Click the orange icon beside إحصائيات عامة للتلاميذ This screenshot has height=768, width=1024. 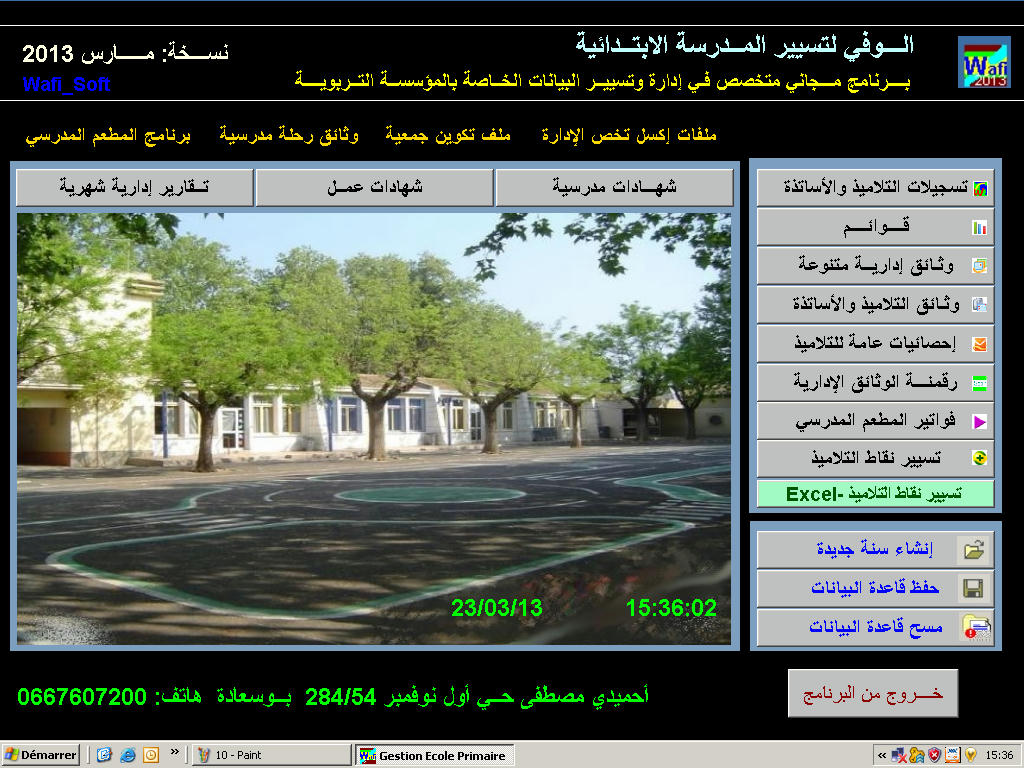[x=980, y=344]
